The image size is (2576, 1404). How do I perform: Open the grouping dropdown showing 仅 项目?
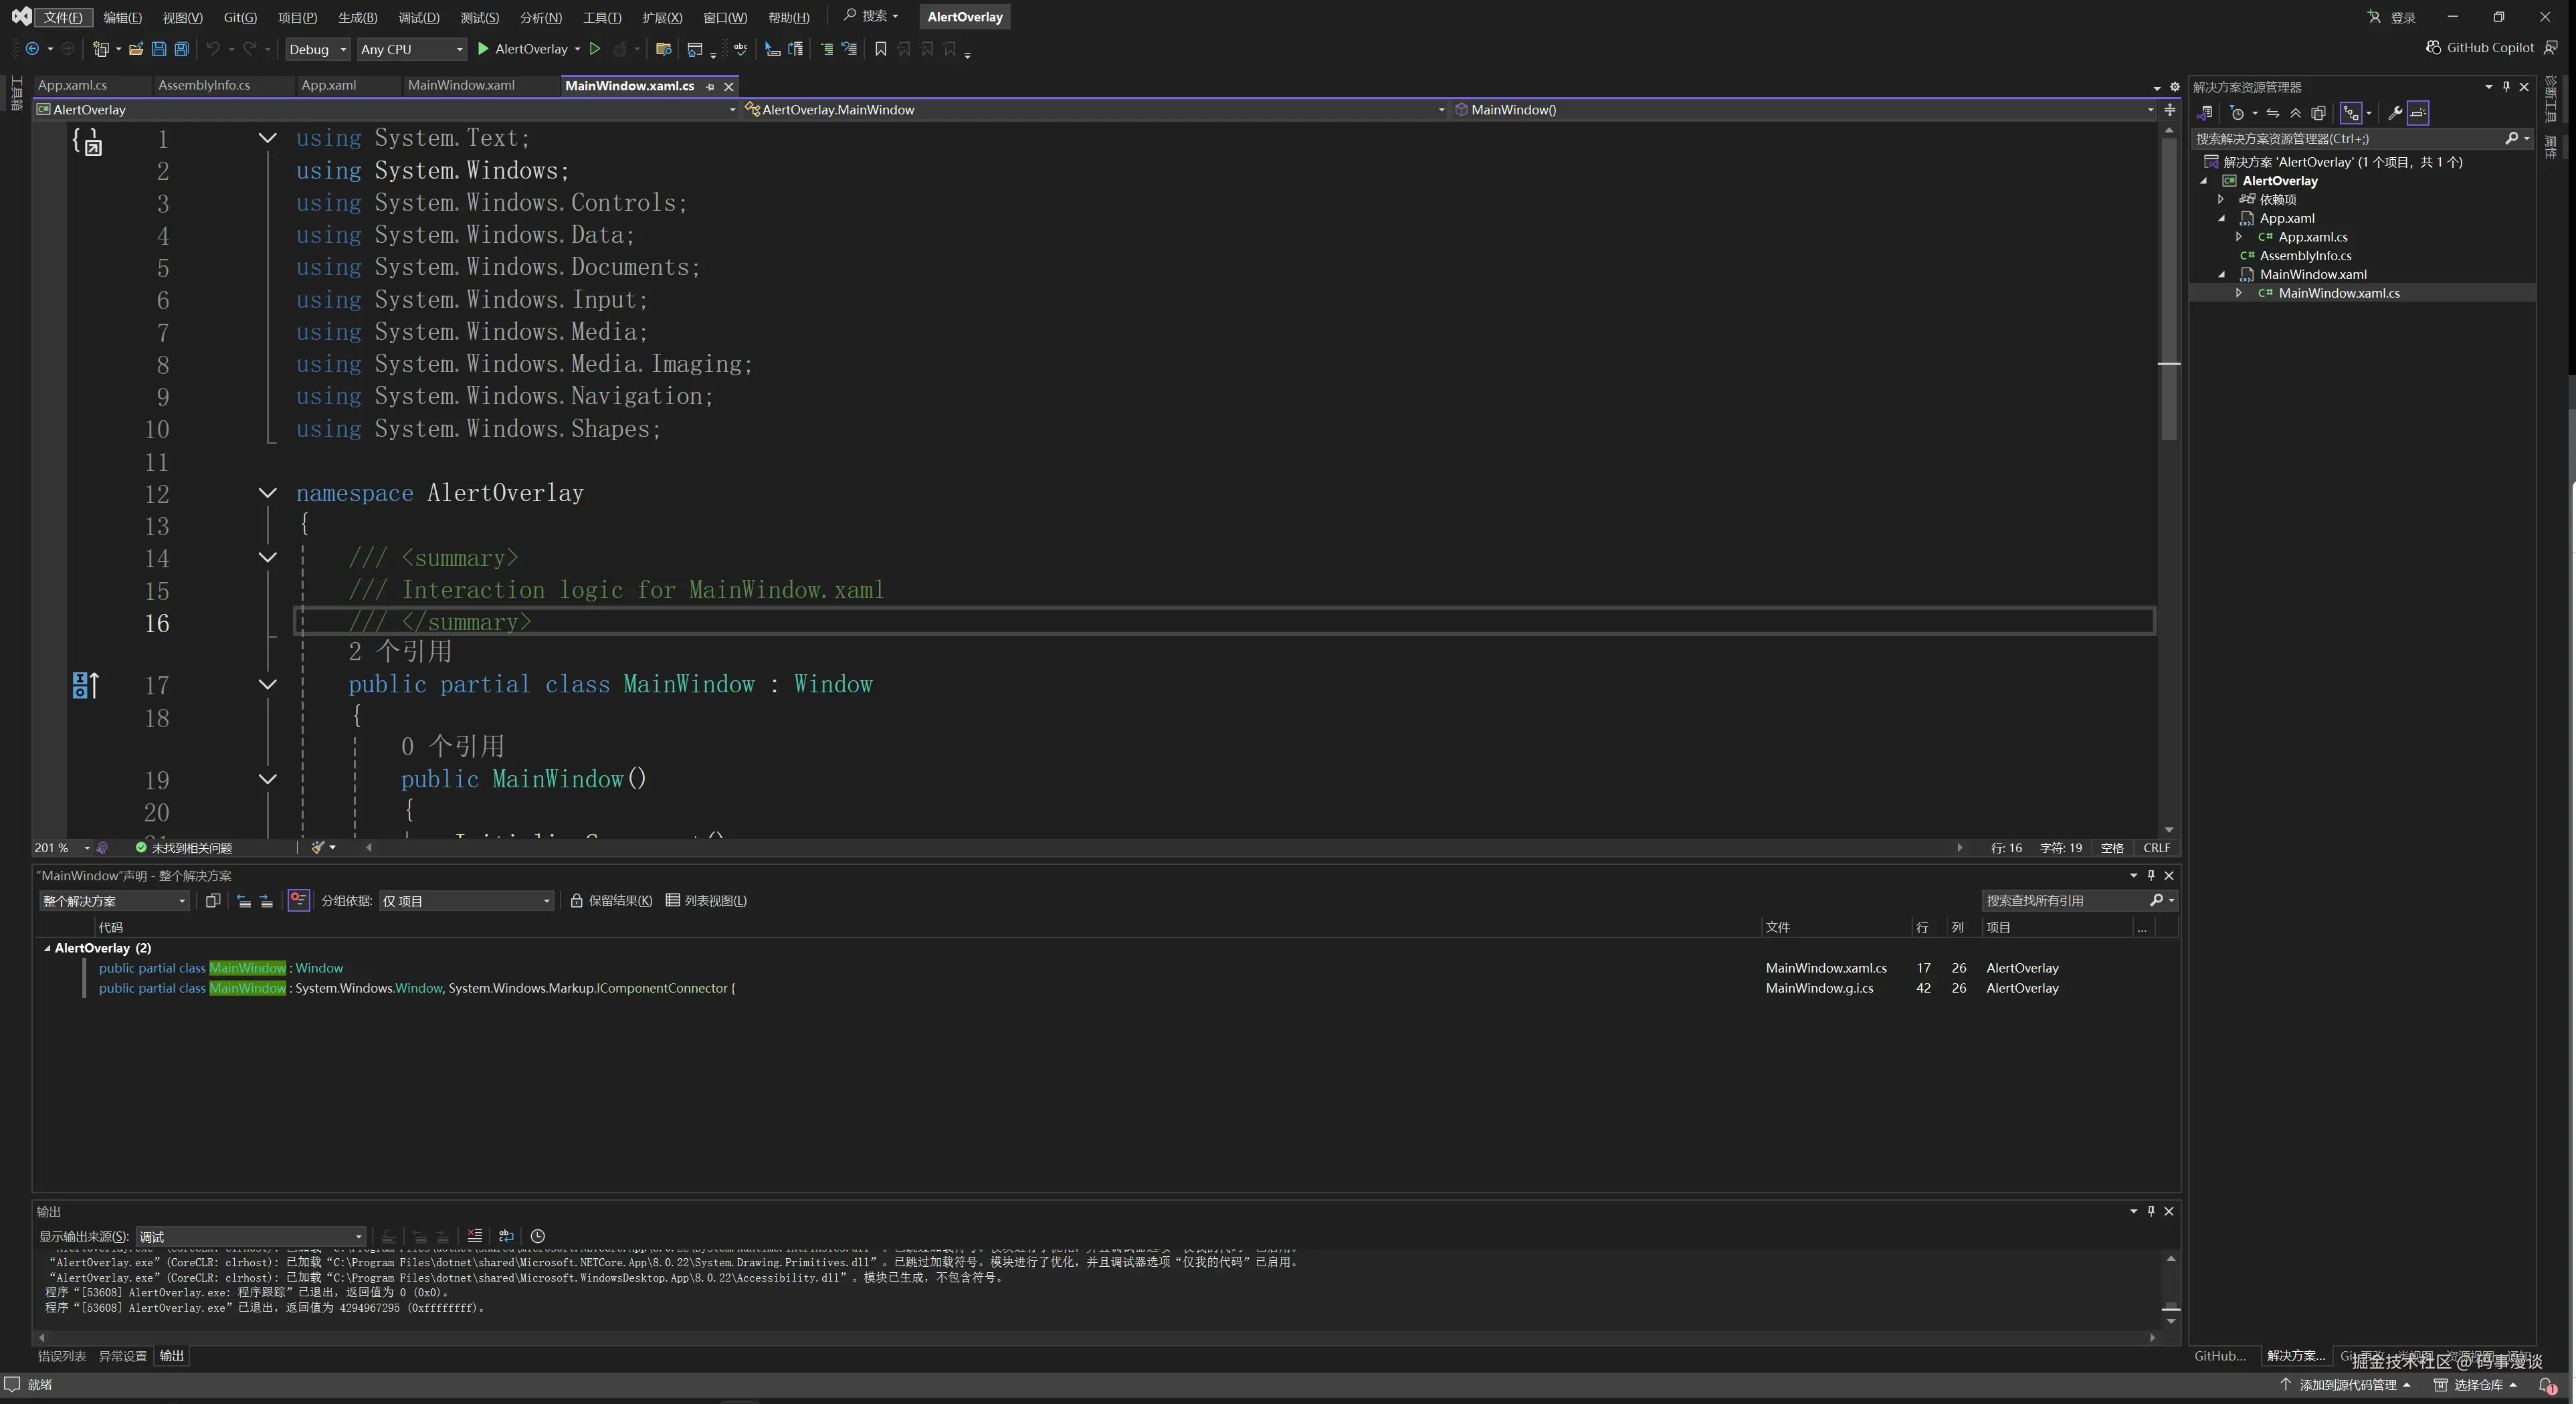click(466, 901)
